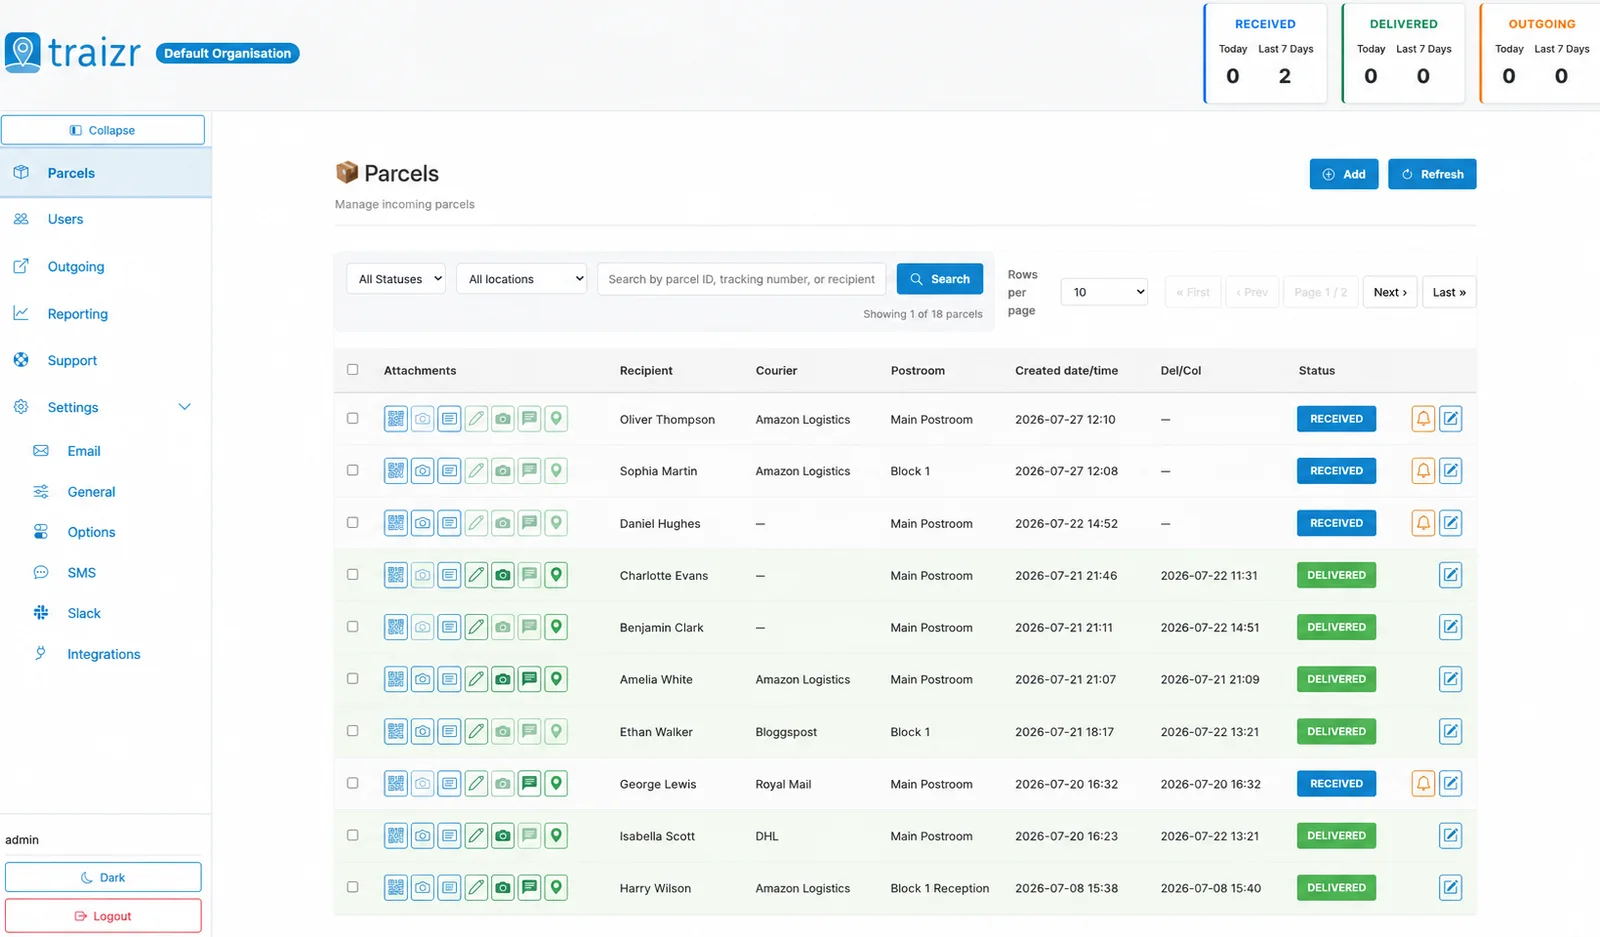Click DELIVERED status badge for Isabella Scott
The height and width of the screenshot is (937, 1600).
coord(1336,835)
